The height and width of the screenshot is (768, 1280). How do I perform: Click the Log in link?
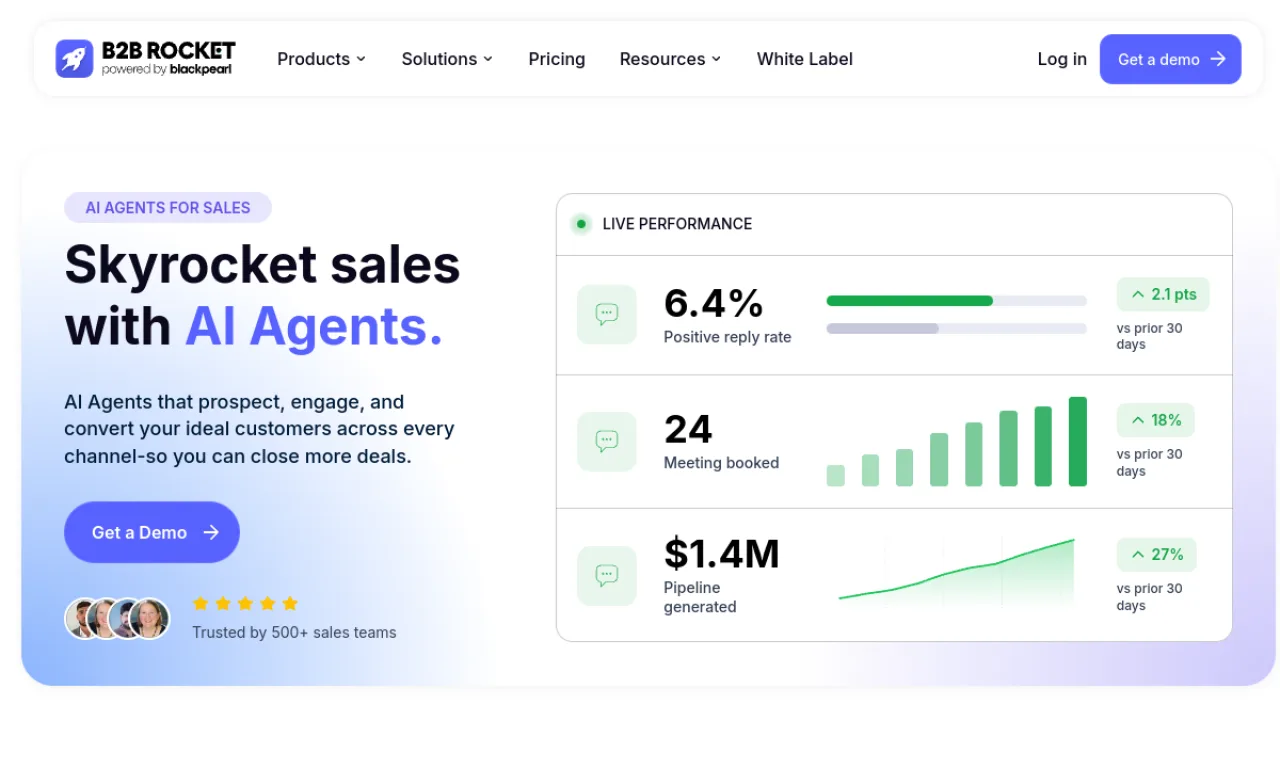[1062, 59]
